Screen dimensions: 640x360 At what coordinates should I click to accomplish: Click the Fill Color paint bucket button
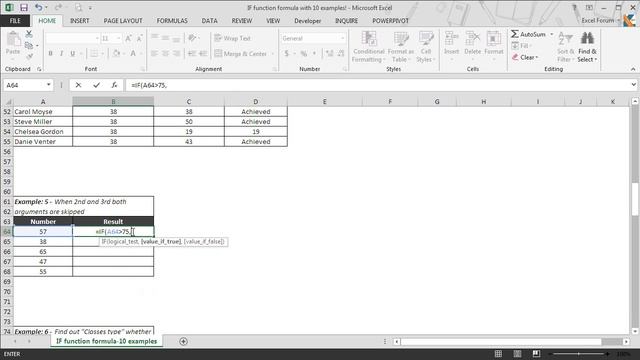(116, 53)
